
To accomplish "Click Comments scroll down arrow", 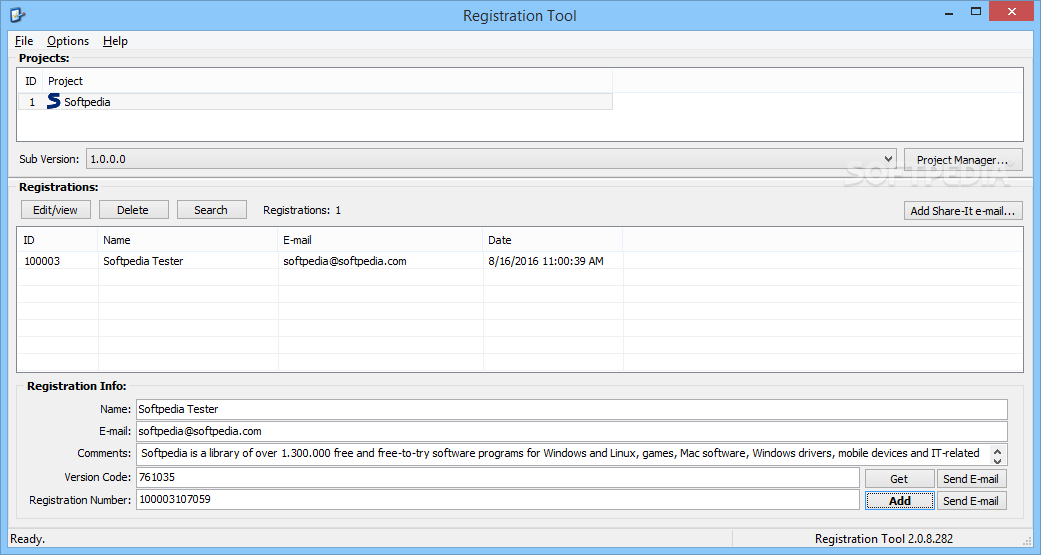I will click(x=997, y=460).
